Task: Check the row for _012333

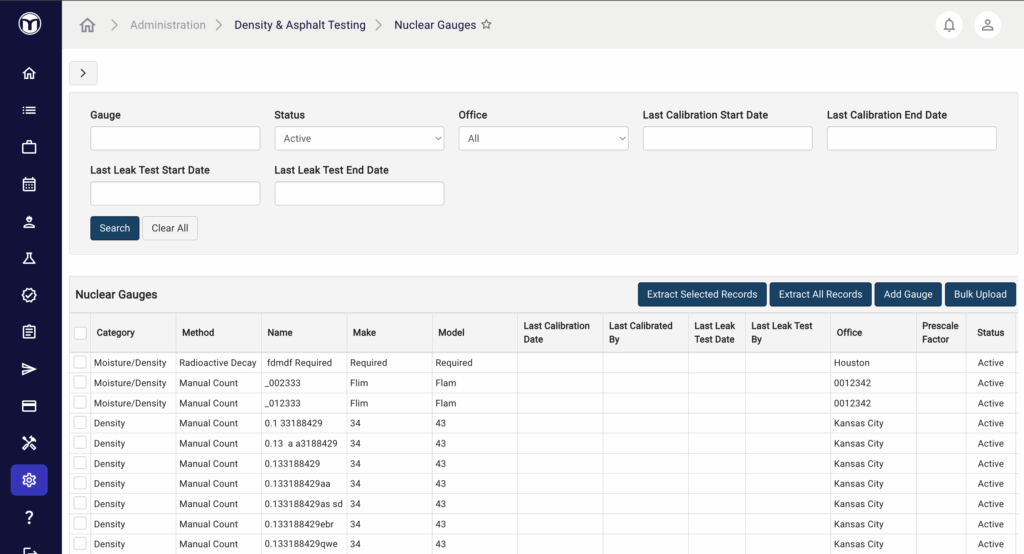Action: (80, 402)
